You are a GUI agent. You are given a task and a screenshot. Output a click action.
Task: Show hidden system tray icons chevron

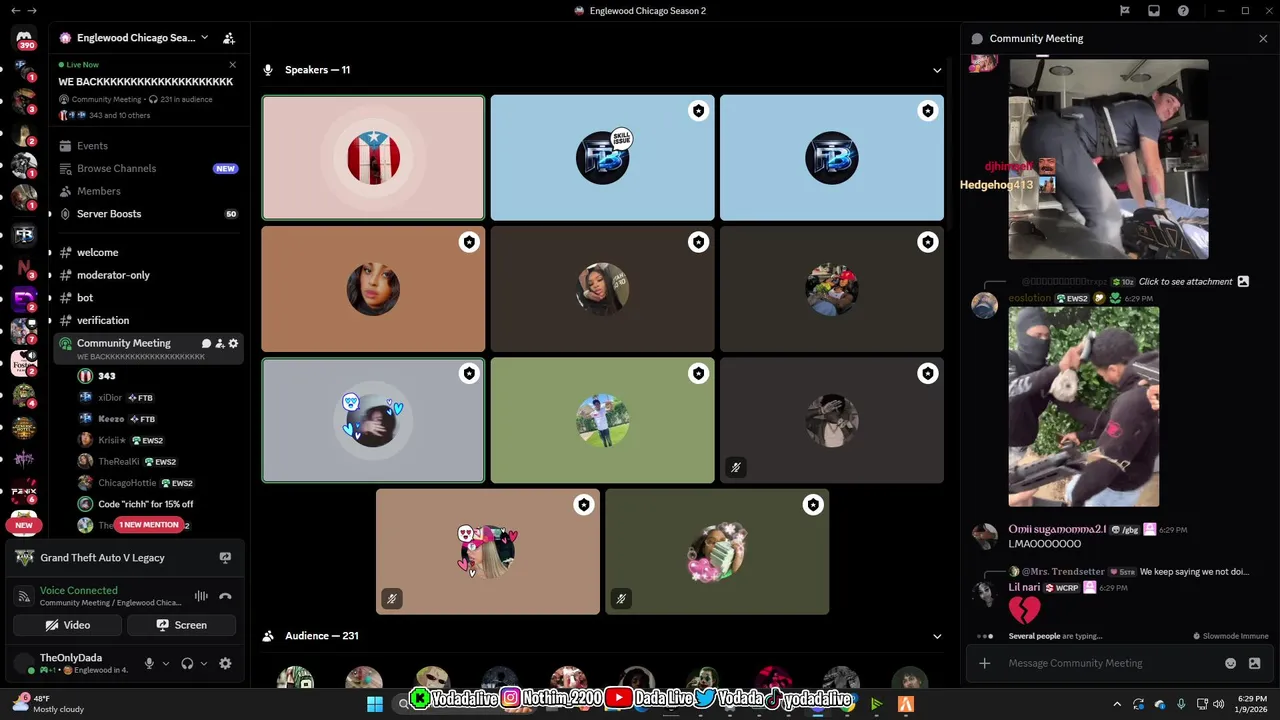click(x=1117, y=704)
